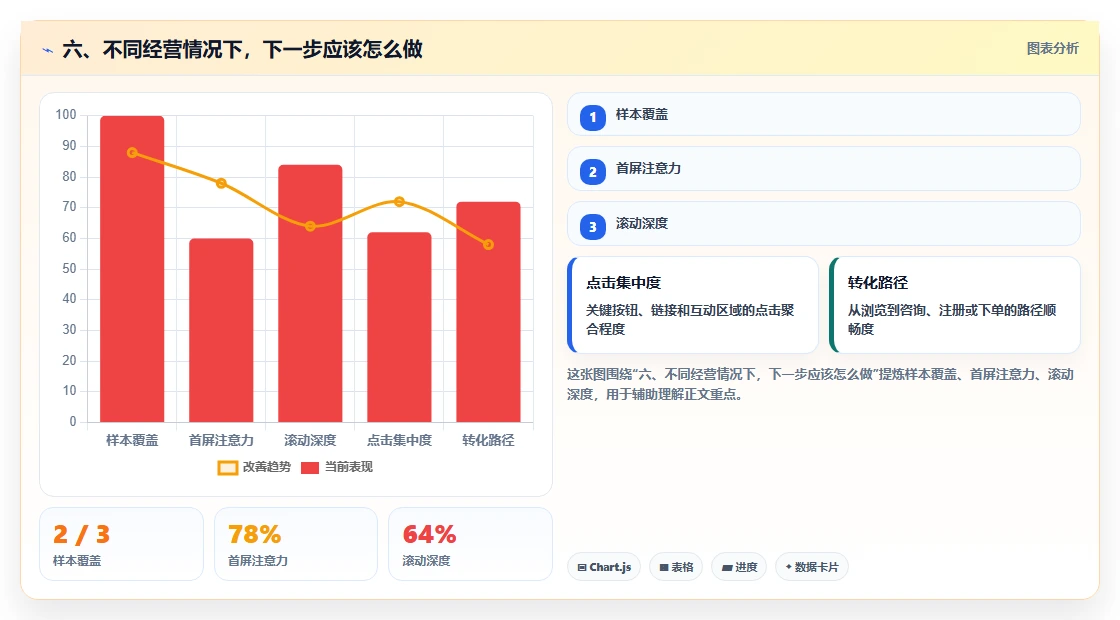Click the trend line point over 滚动深度
1120x620 pixels.
click(310, 226)
